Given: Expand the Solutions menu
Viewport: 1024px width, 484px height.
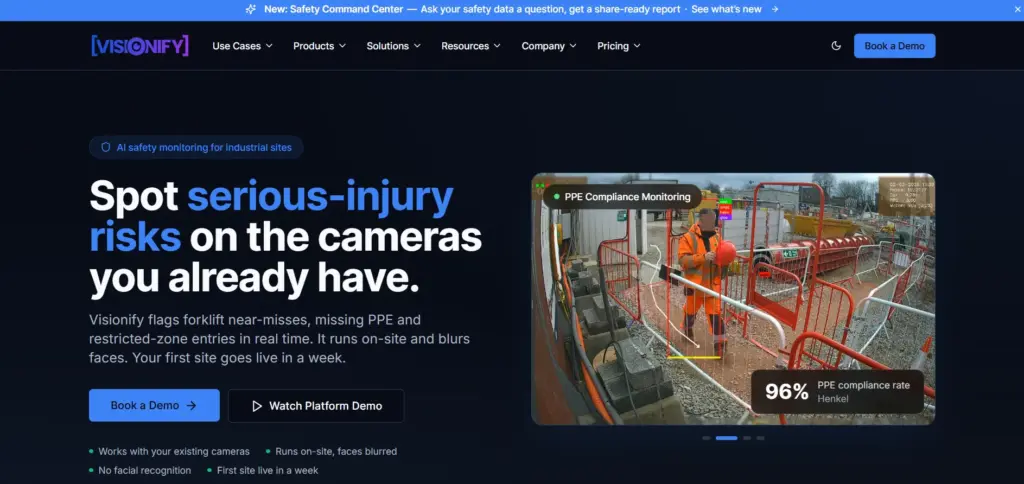Looking at the screenshot, I should click(393, 46).
